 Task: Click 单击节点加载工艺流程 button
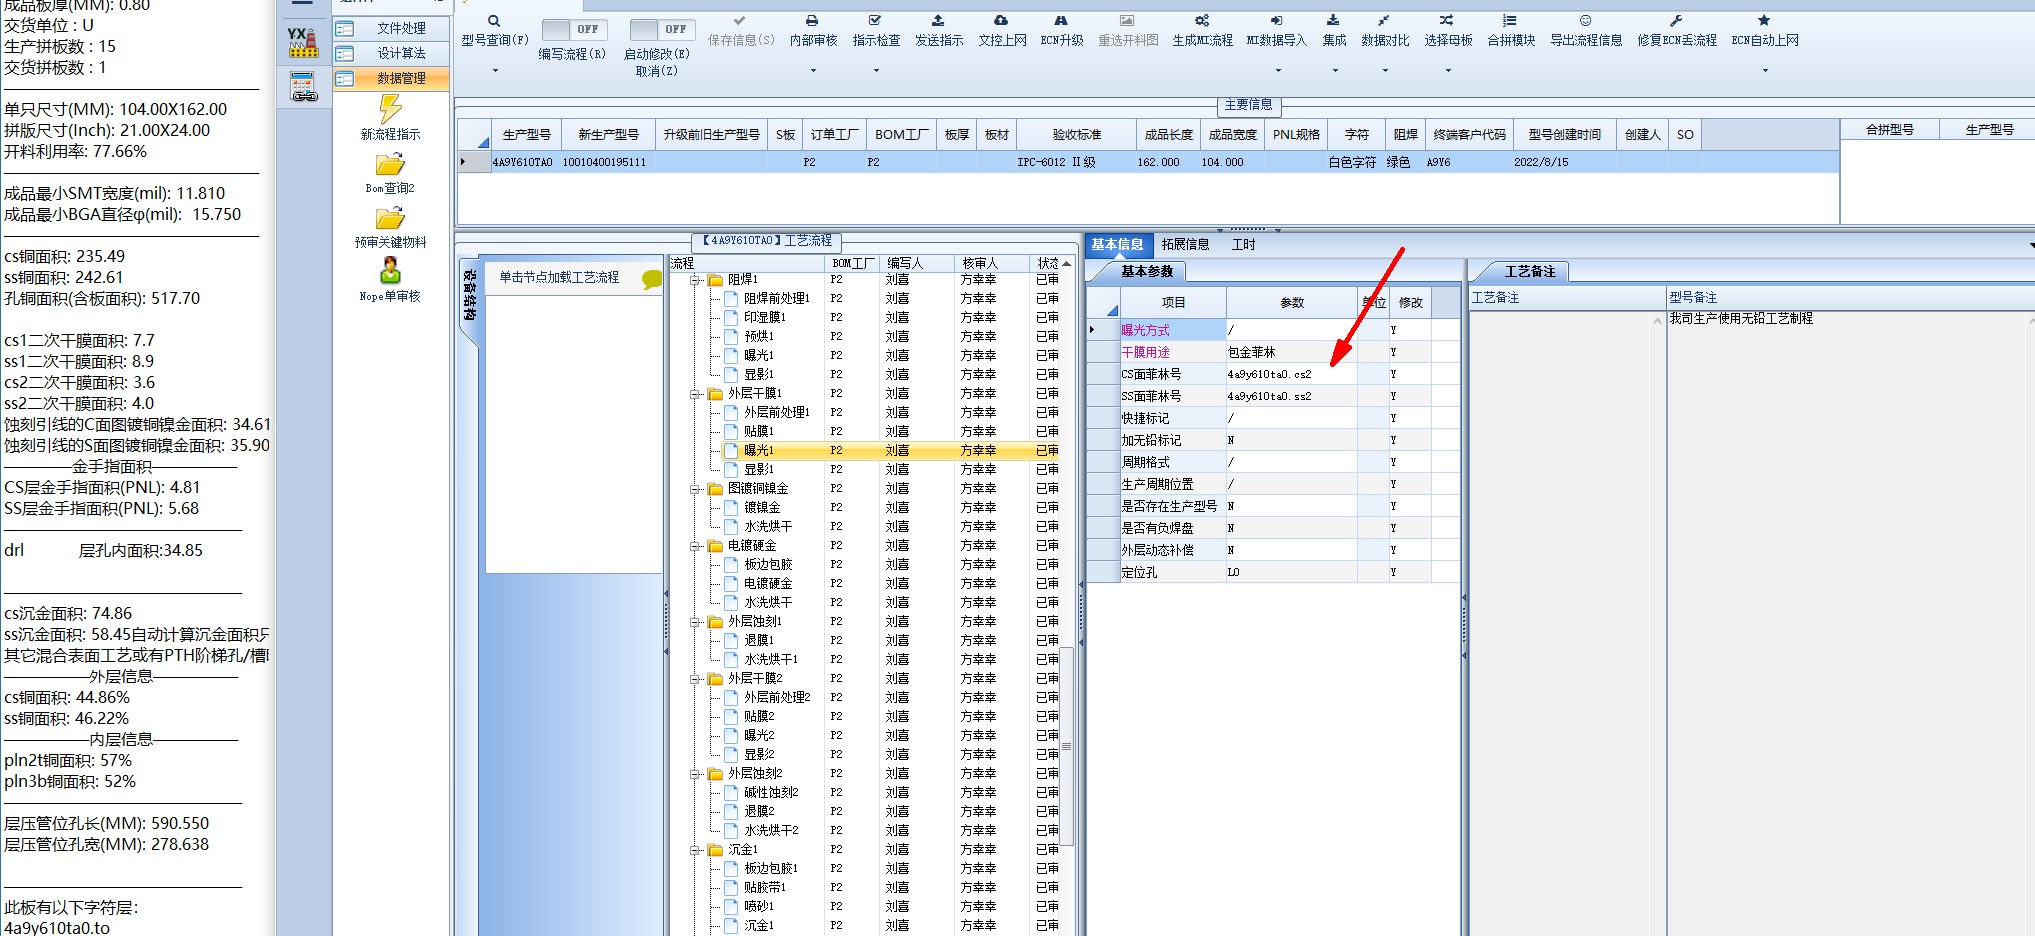coord(559,277)
